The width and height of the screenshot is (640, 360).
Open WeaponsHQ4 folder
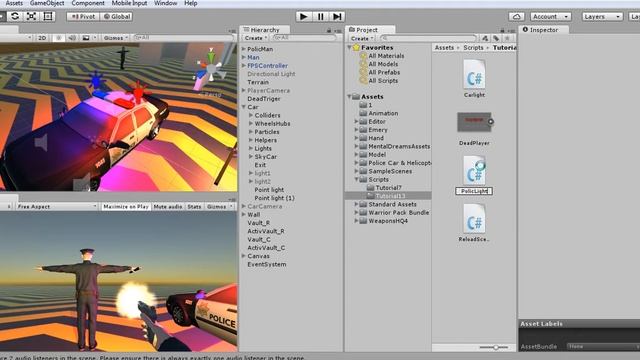(x=388, y=221)
